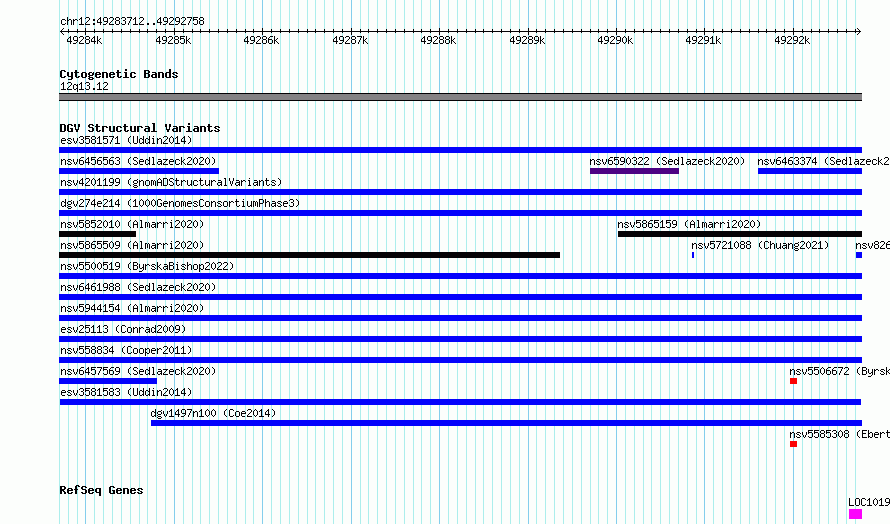890x524 pixels.
Task: Click the esv25113 (Conrad2009) label
Action: pyautogui.click(x=123, y=329)
